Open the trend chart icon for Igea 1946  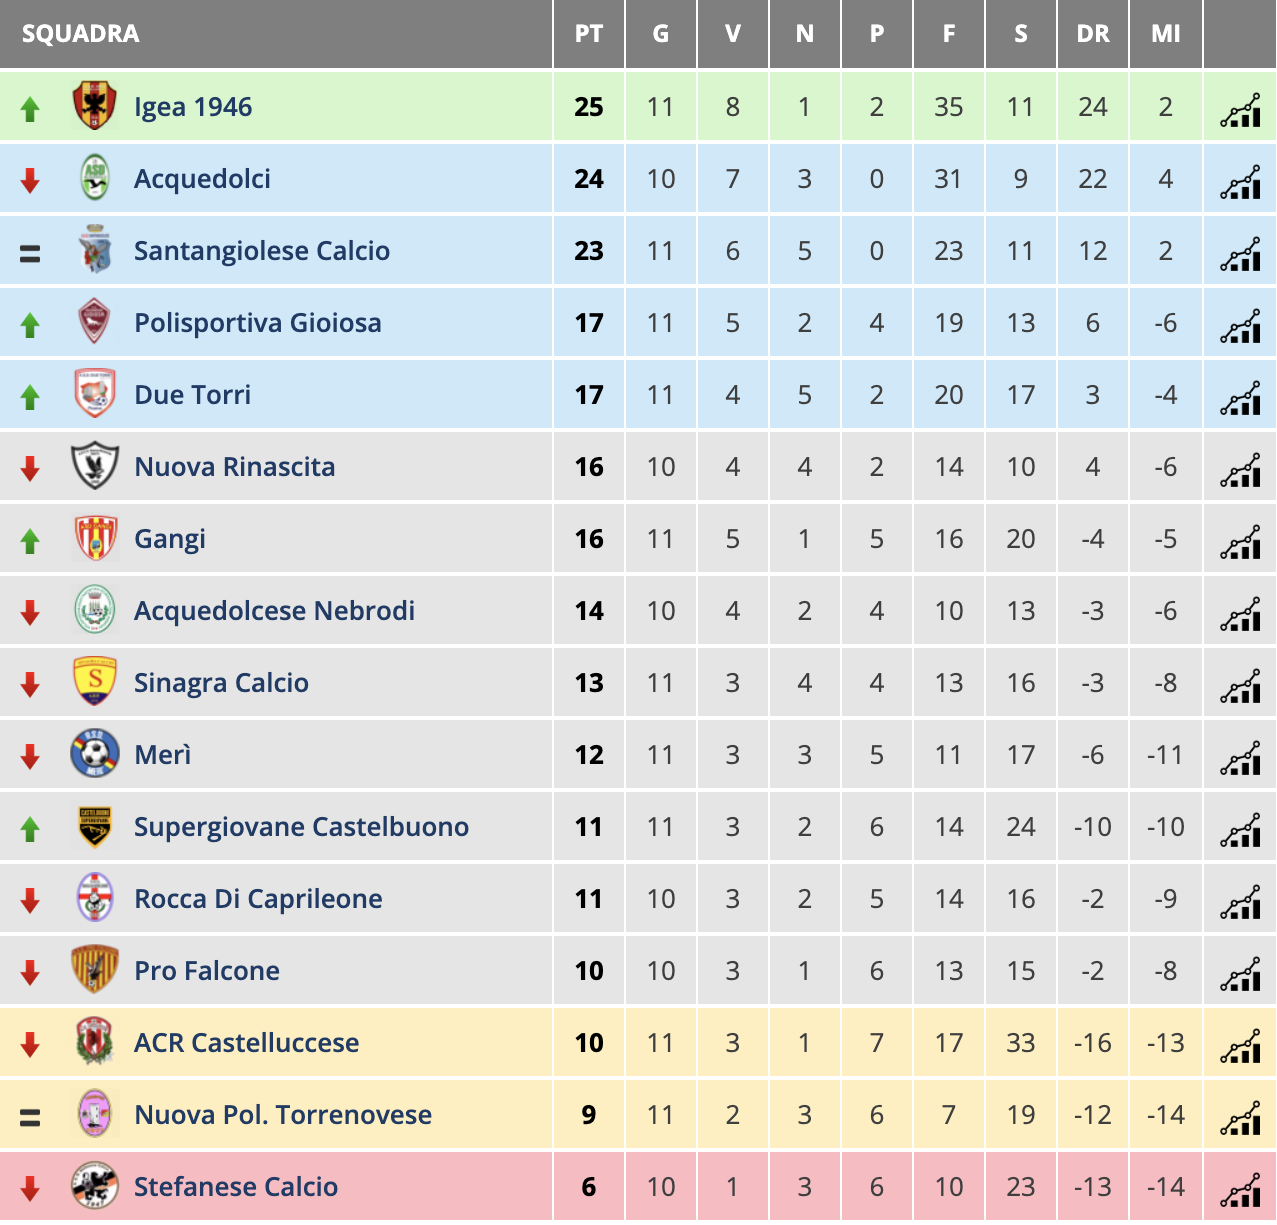point(1240,109)
